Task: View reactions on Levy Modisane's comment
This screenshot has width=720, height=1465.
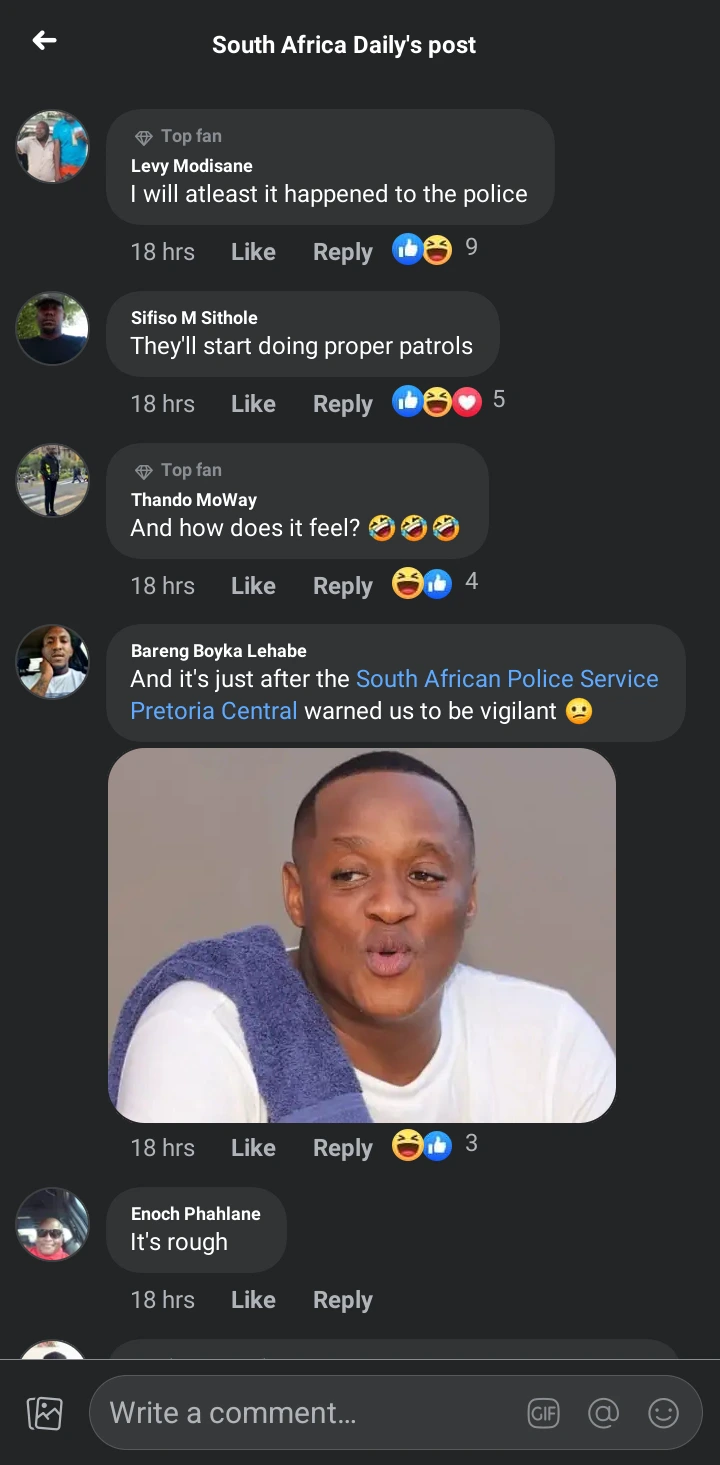Action: click(434, 249)
